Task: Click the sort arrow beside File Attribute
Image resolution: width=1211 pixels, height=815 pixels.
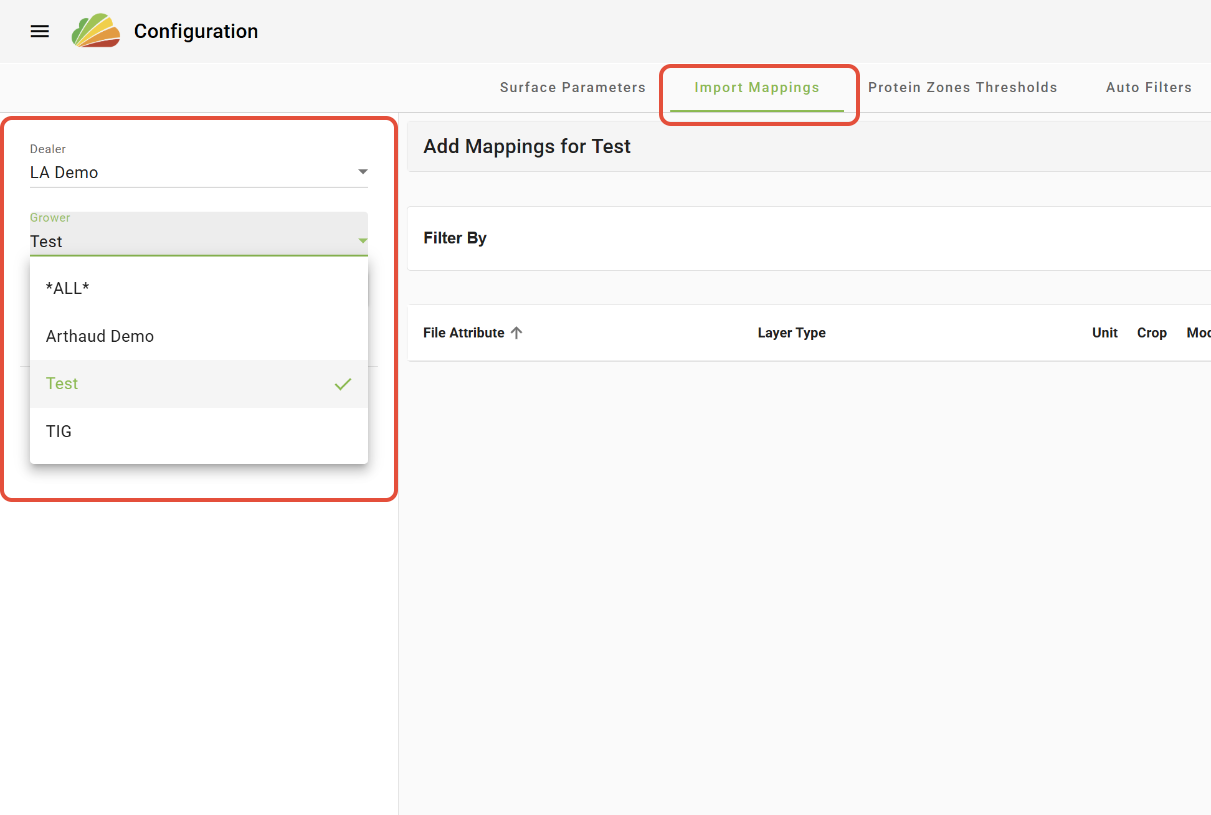Action: (x=517, y=333)
